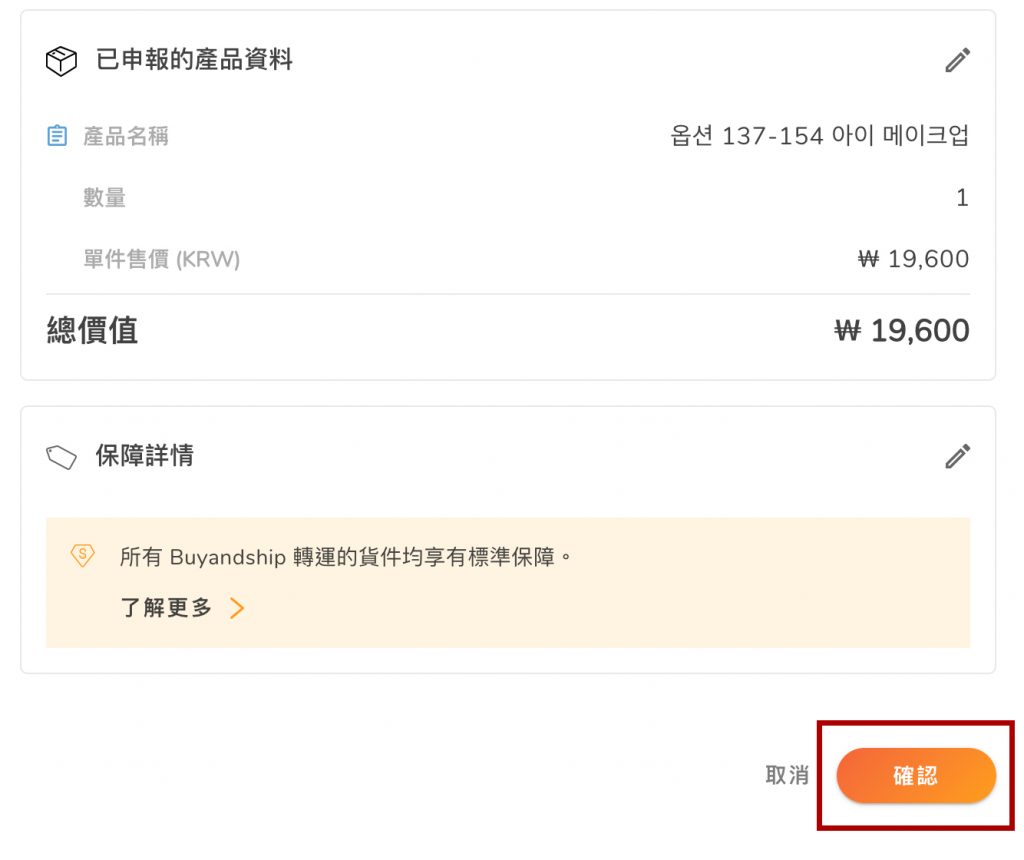Expand the orange chevron next to 了解更多

pos(237,608)
